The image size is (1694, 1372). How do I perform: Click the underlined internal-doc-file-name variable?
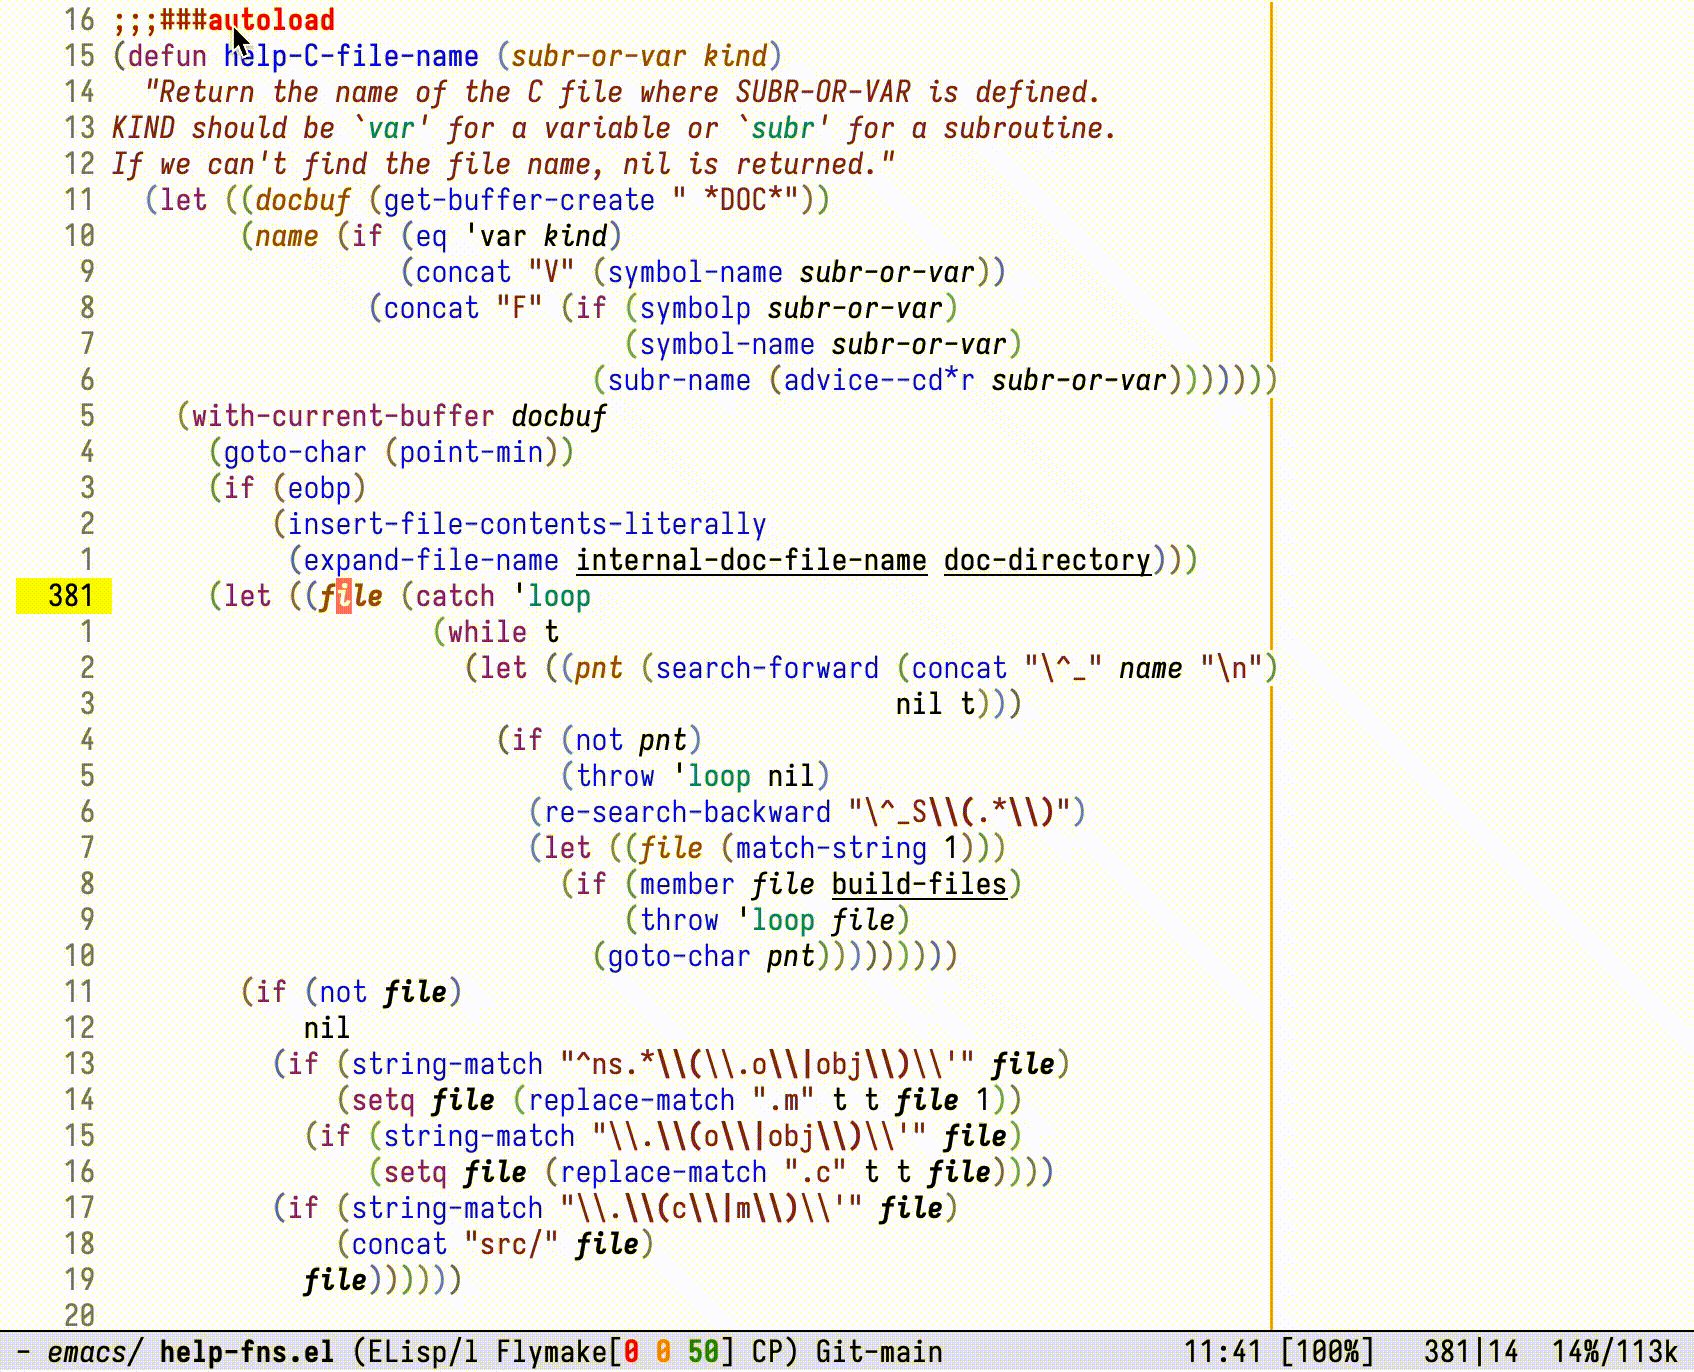point(751,560)
